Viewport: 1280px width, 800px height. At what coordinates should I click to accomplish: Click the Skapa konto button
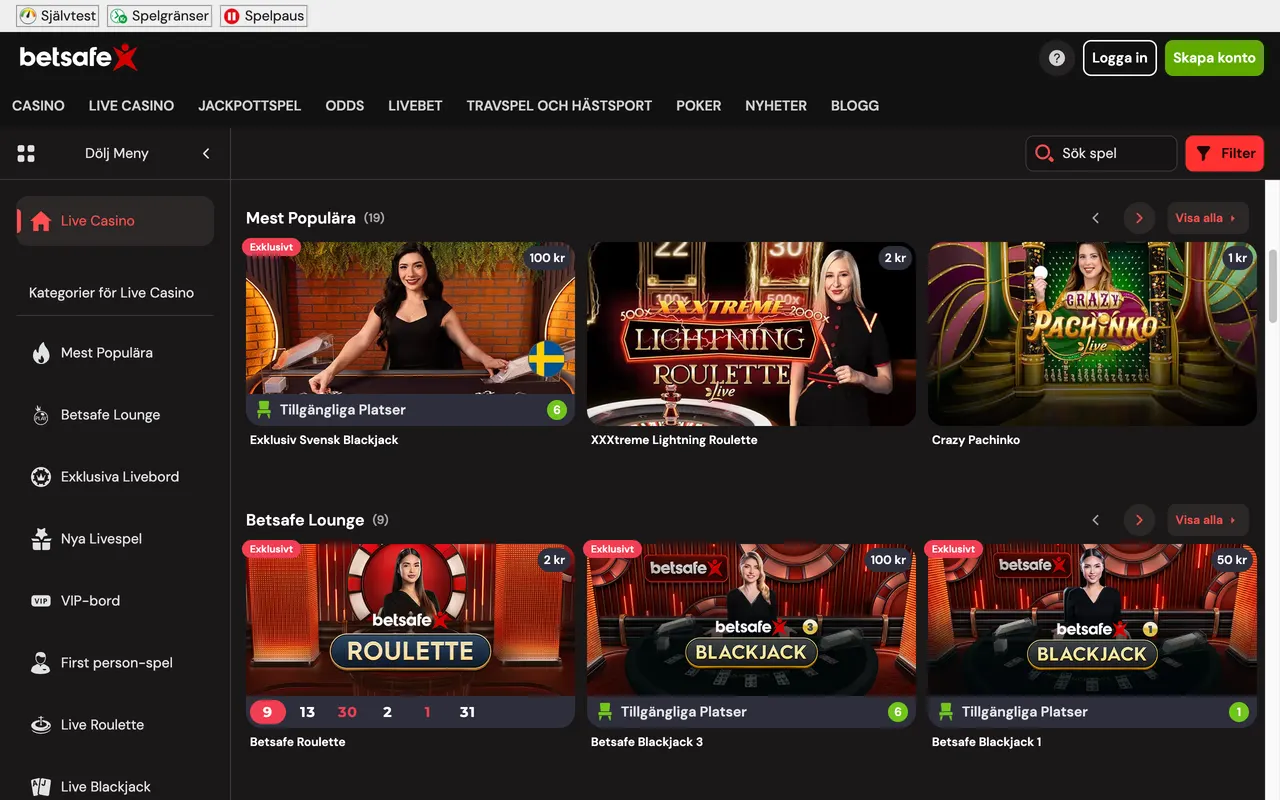pyautogui.click(x=1214, y=58)
